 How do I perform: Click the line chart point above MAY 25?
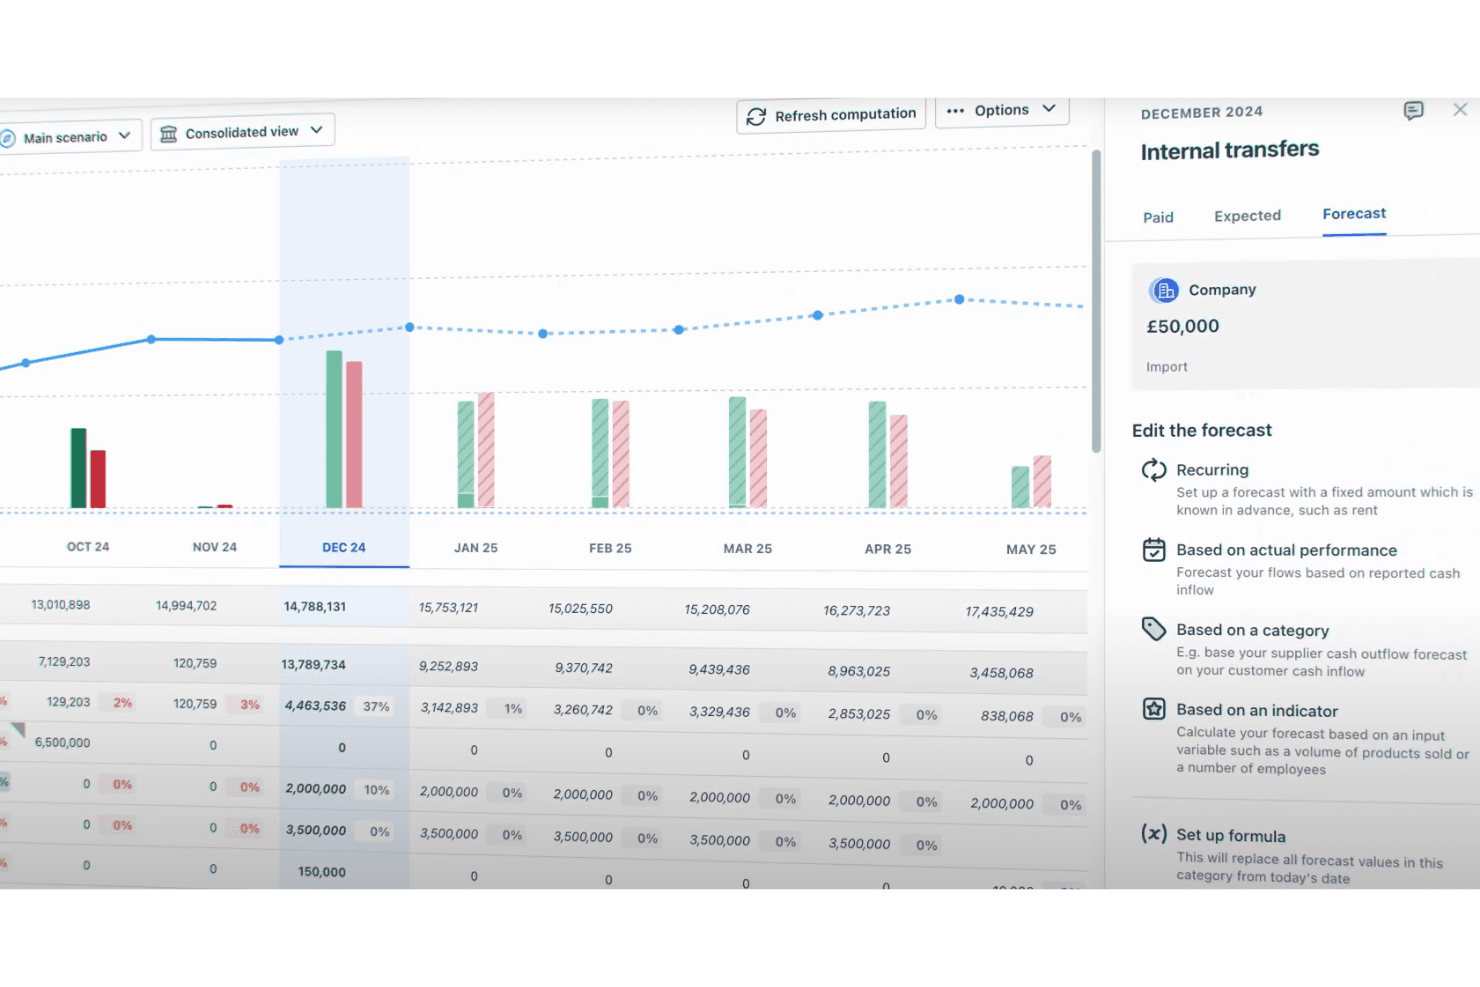(959, 299)
